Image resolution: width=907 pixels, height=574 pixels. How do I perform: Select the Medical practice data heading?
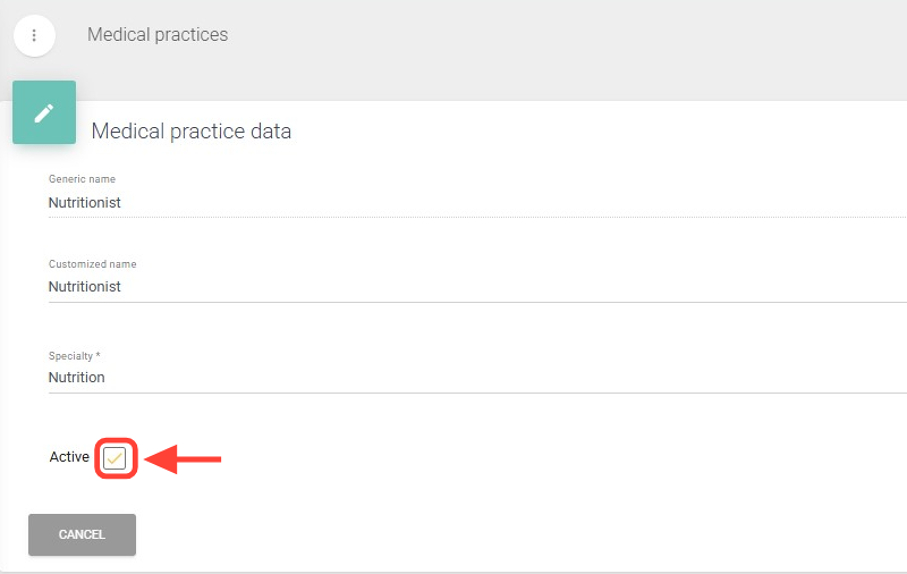(191, 131)
